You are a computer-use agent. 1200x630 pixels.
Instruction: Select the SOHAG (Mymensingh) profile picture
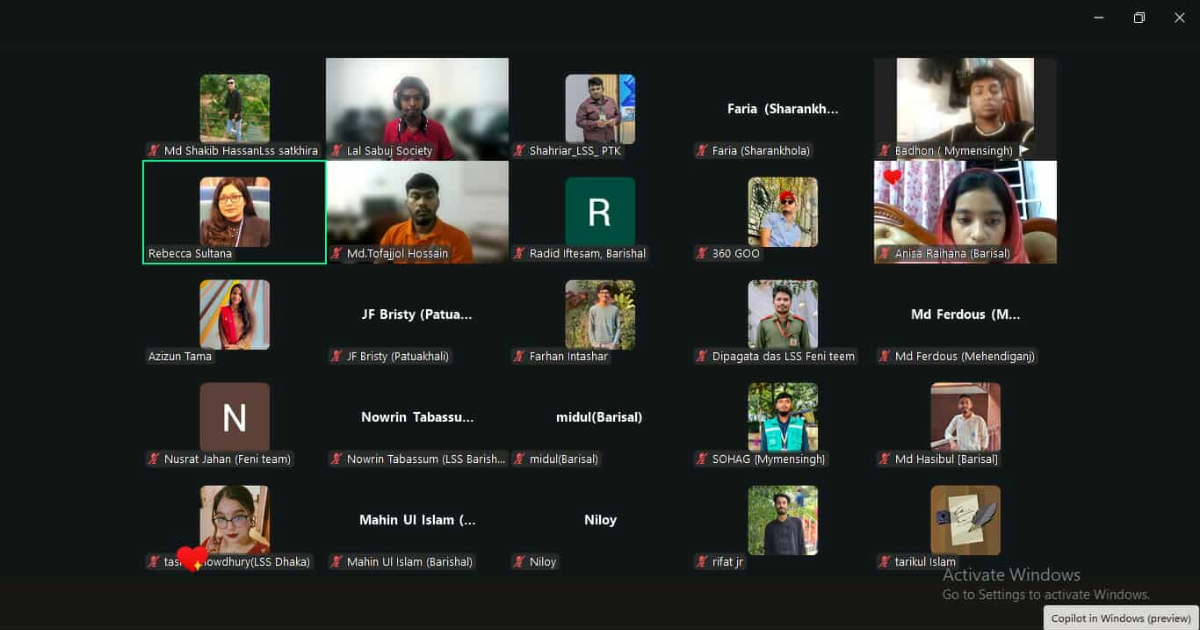click(x=782, y=417)
